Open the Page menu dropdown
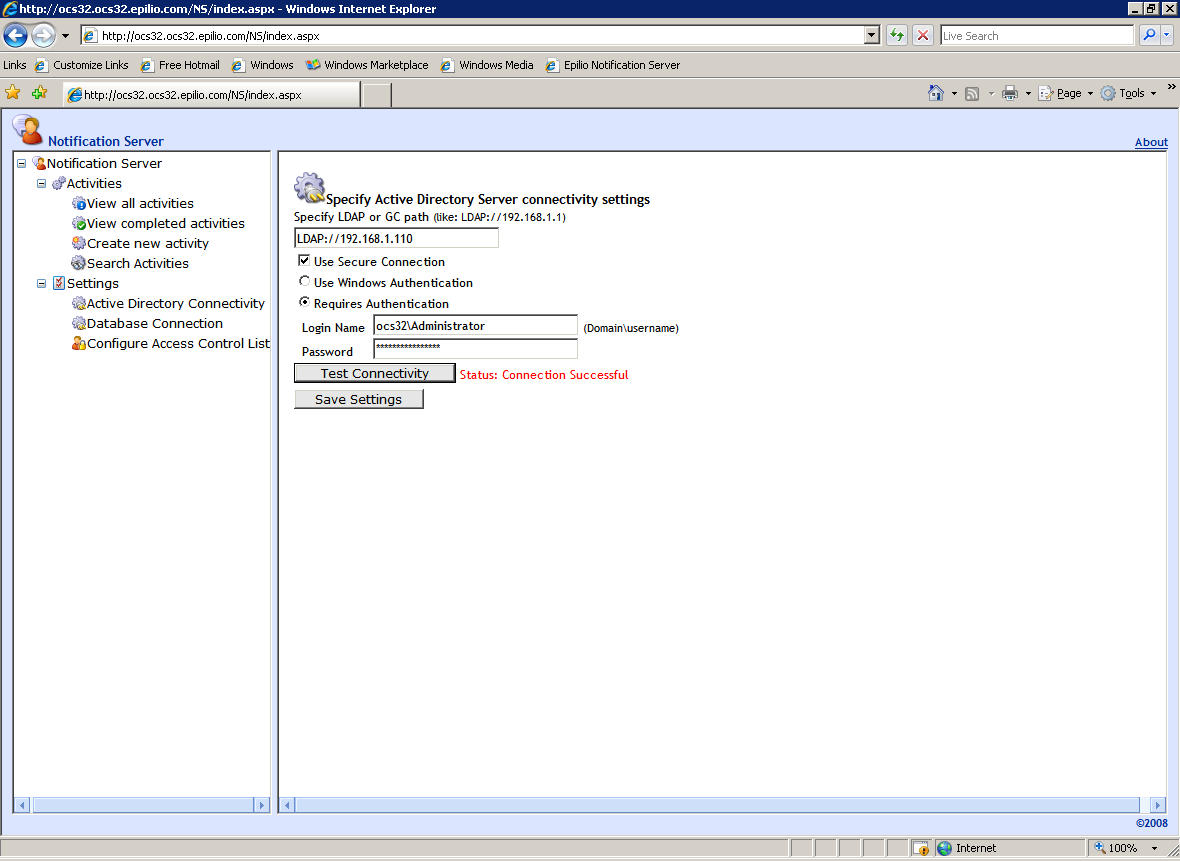Image resolution: width=1180 pixels, height=861 pixels. (x=1090, y=93)
